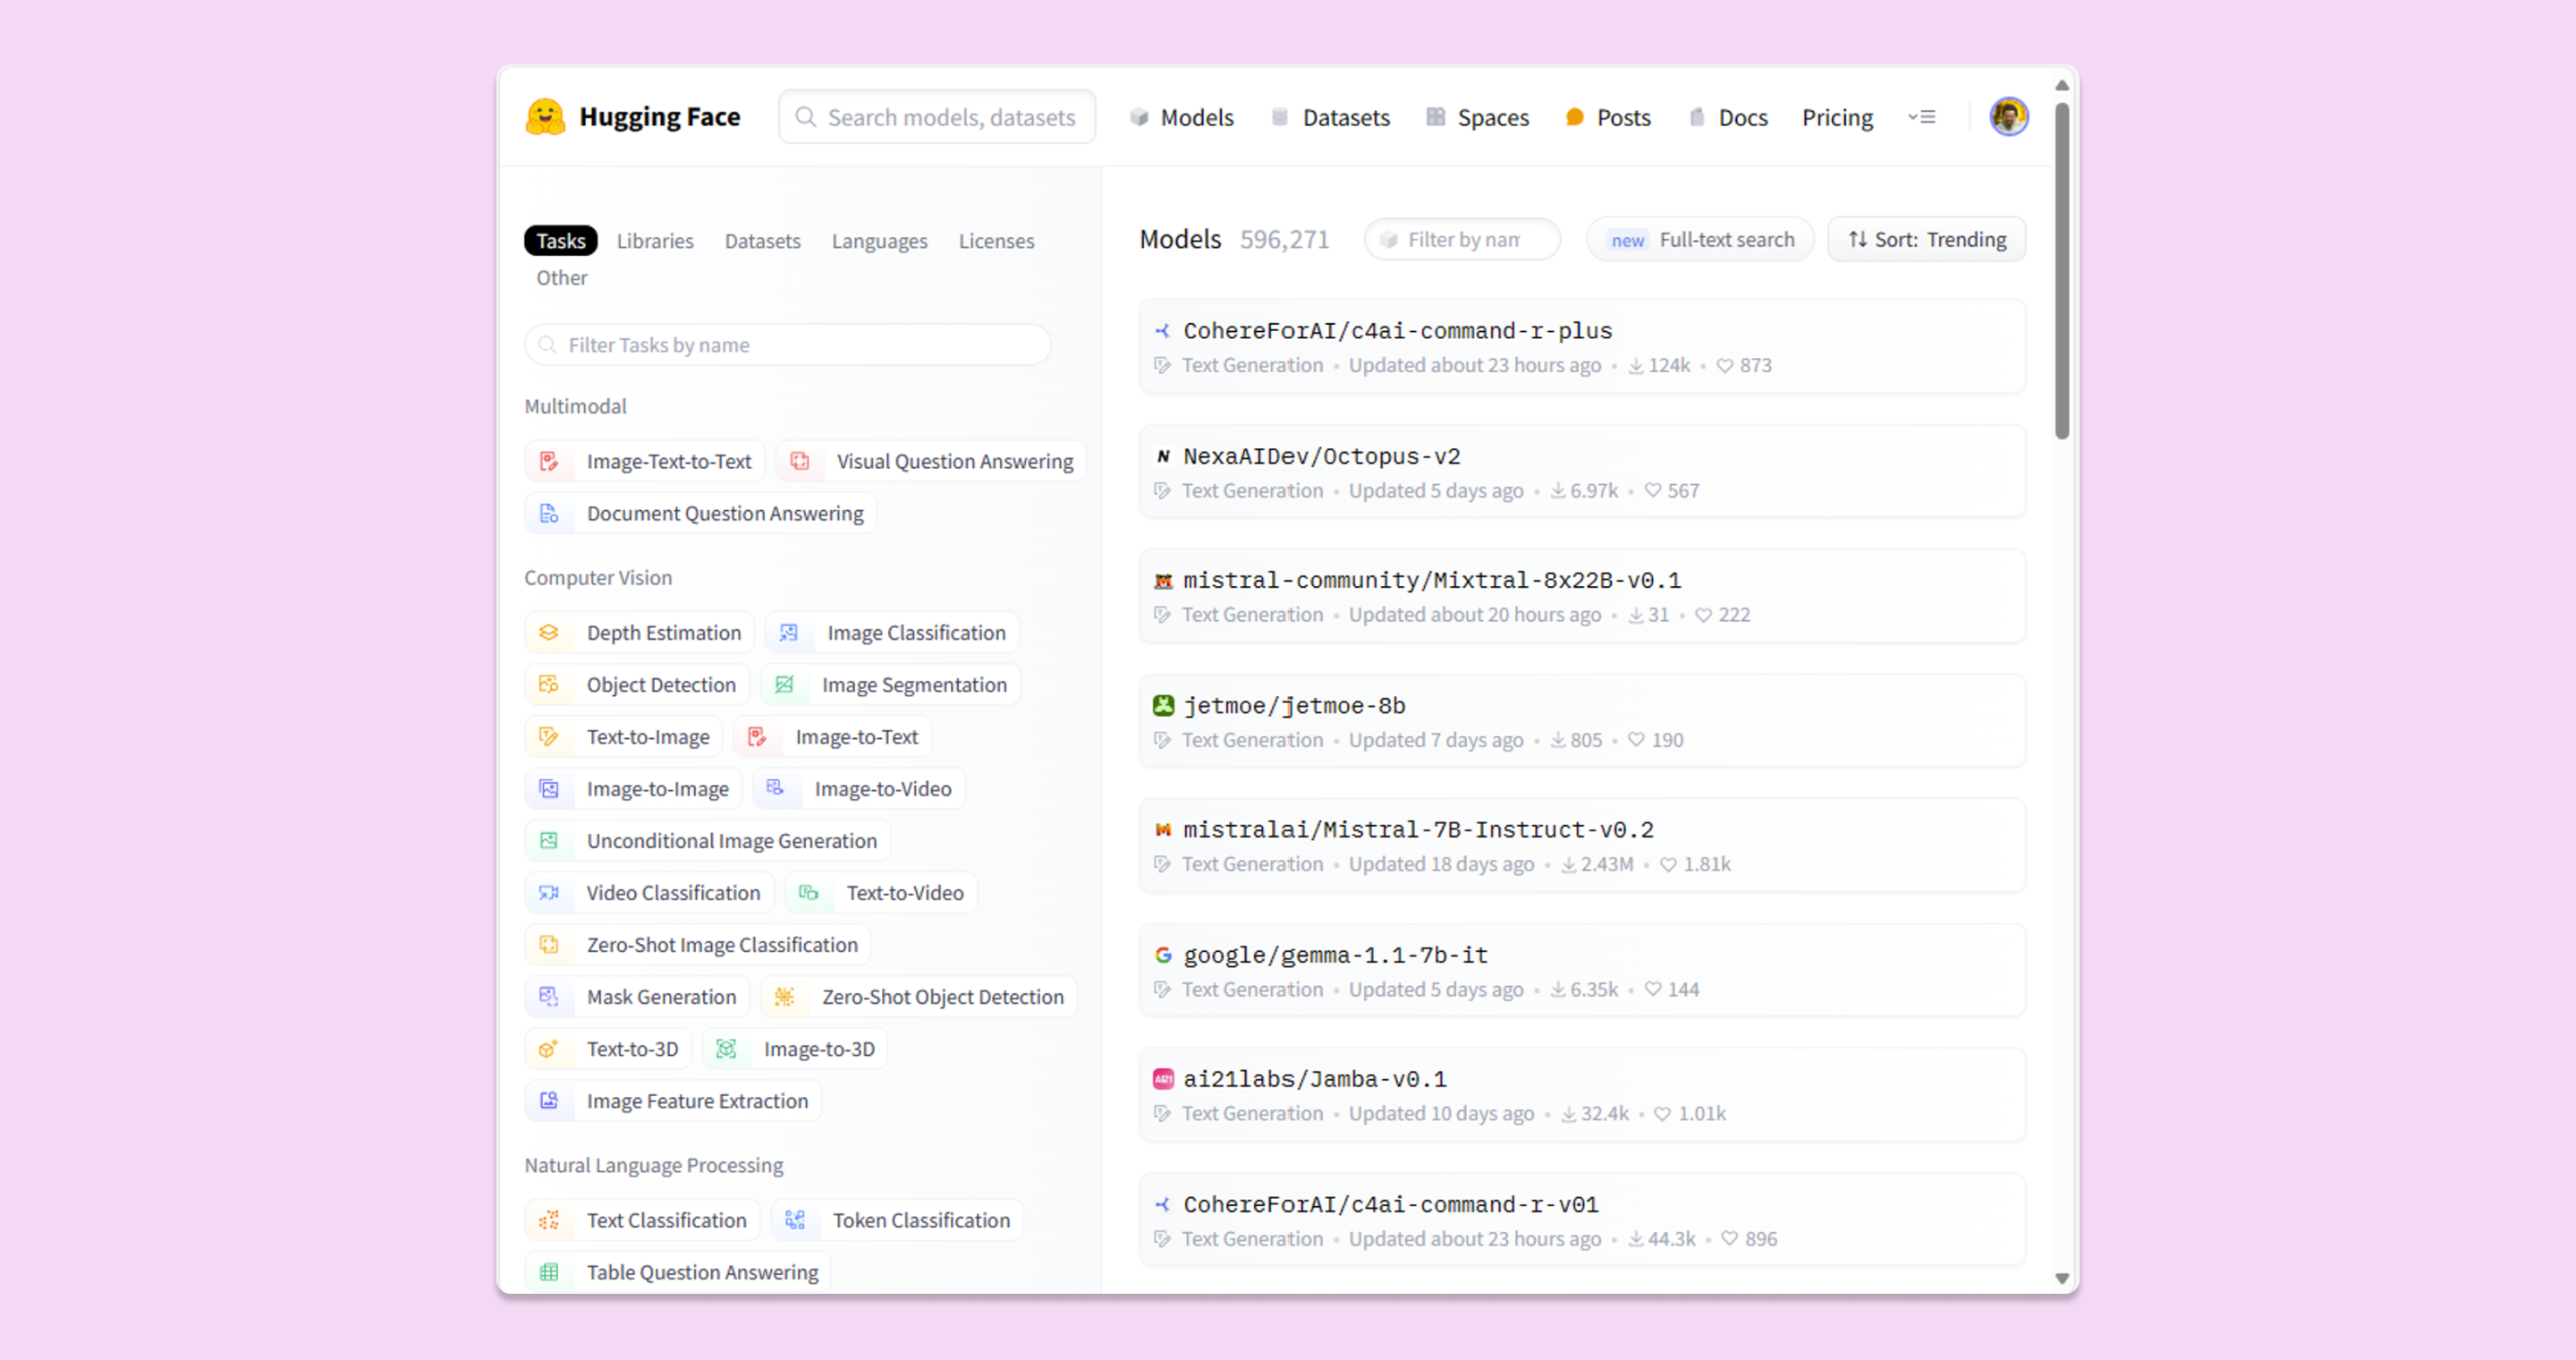Click the Text-to-Video task icon

coord(808,893)
